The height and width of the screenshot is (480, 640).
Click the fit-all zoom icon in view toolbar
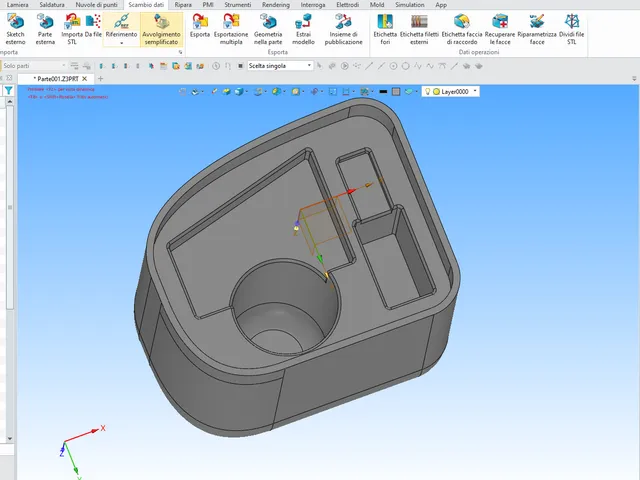pos(333,92)
